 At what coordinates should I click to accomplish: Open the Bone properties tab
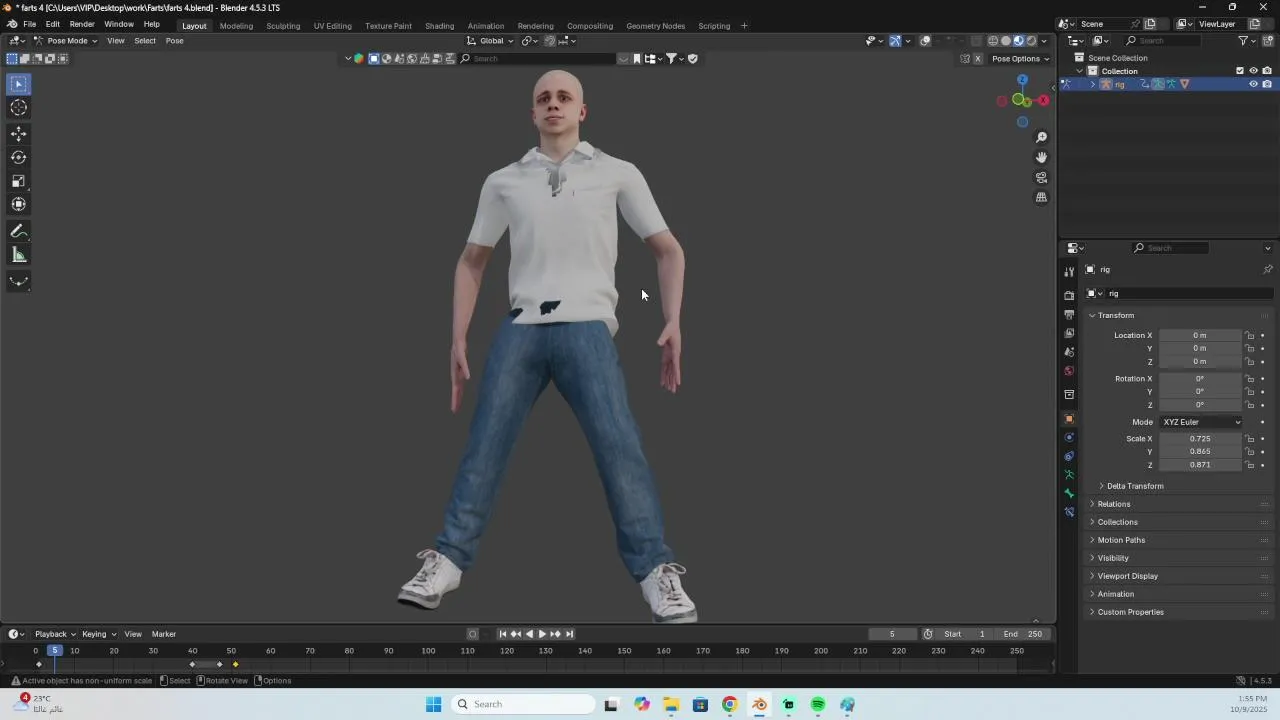(1069, 493)
